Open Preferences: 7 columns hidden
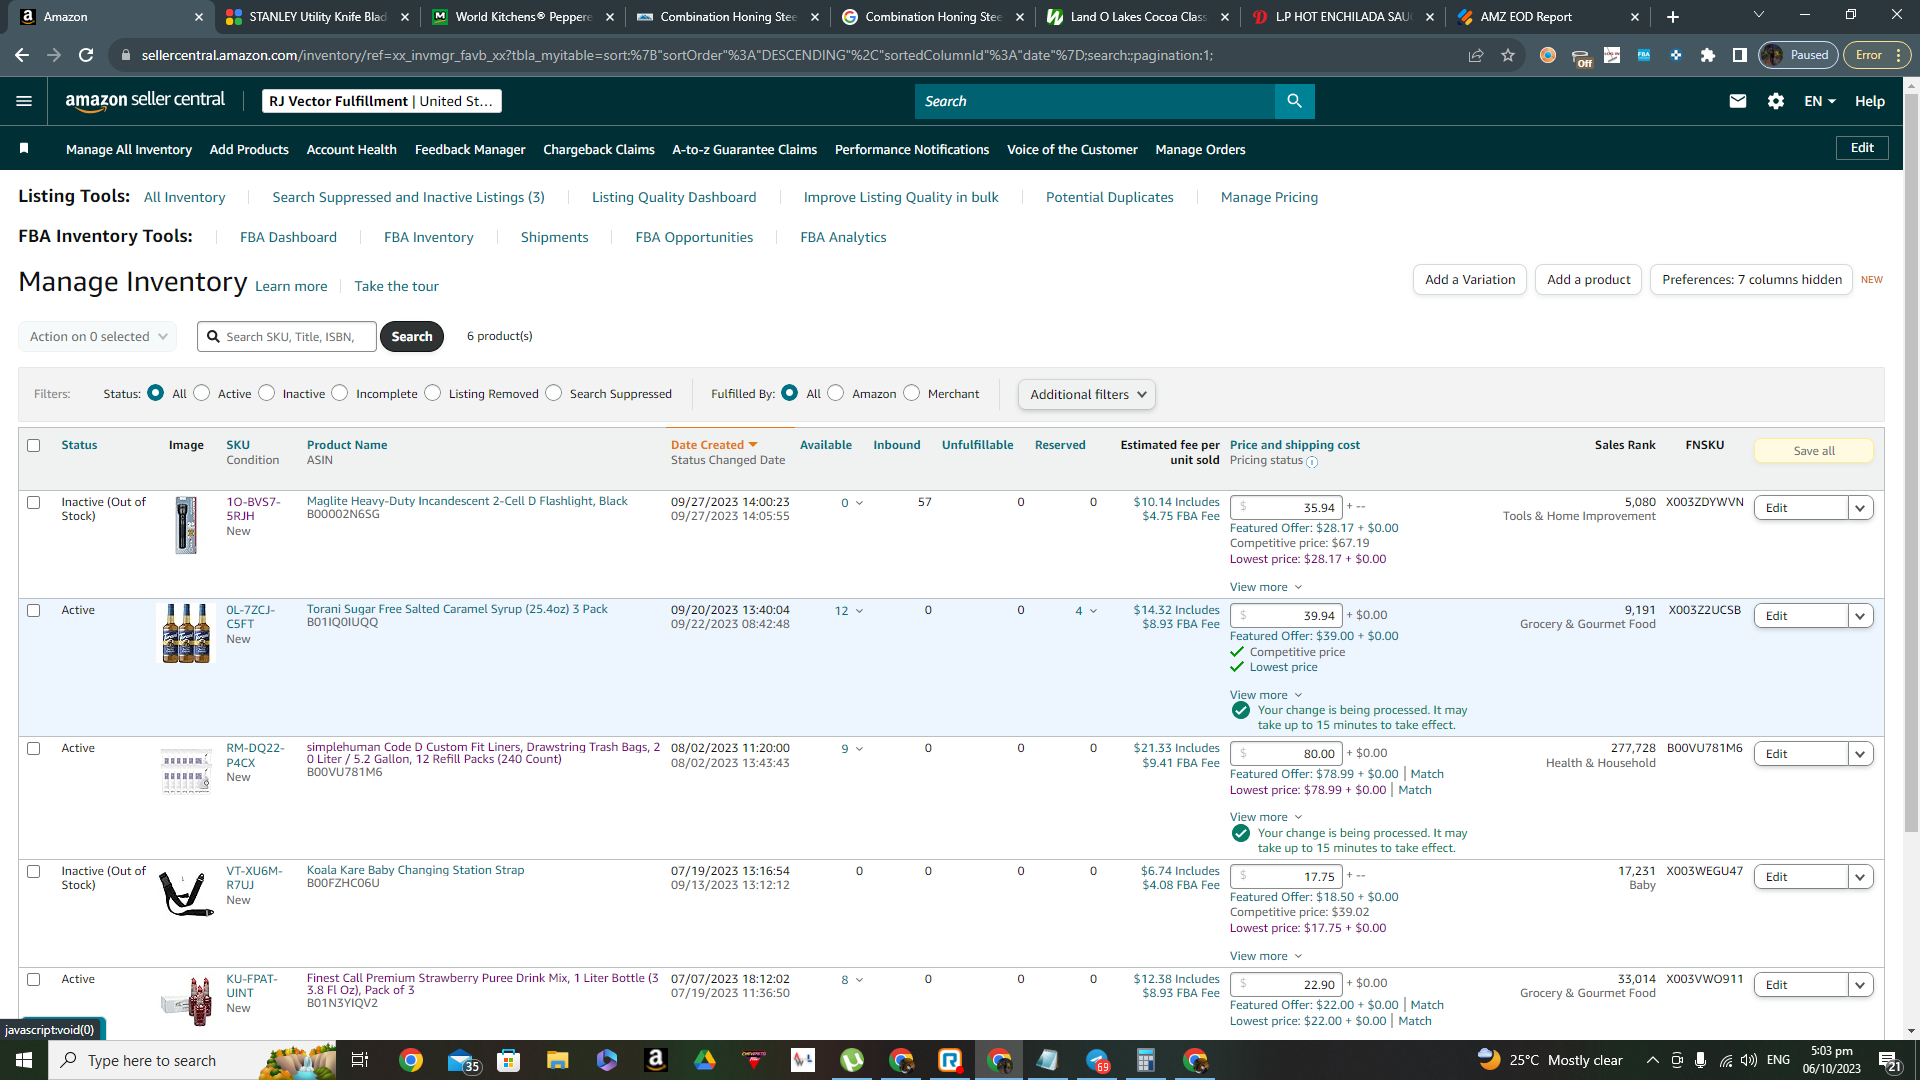The image size is (1920, 1080). tap(1751, 280)
